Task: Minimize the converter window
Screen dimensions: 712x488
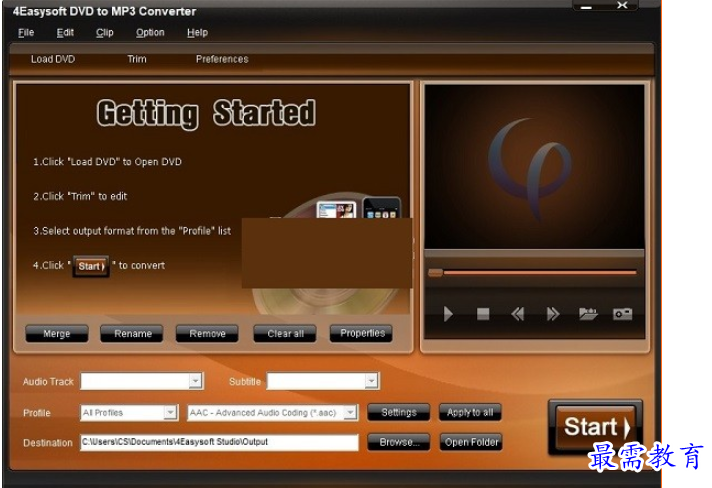Action: [586, 6]
